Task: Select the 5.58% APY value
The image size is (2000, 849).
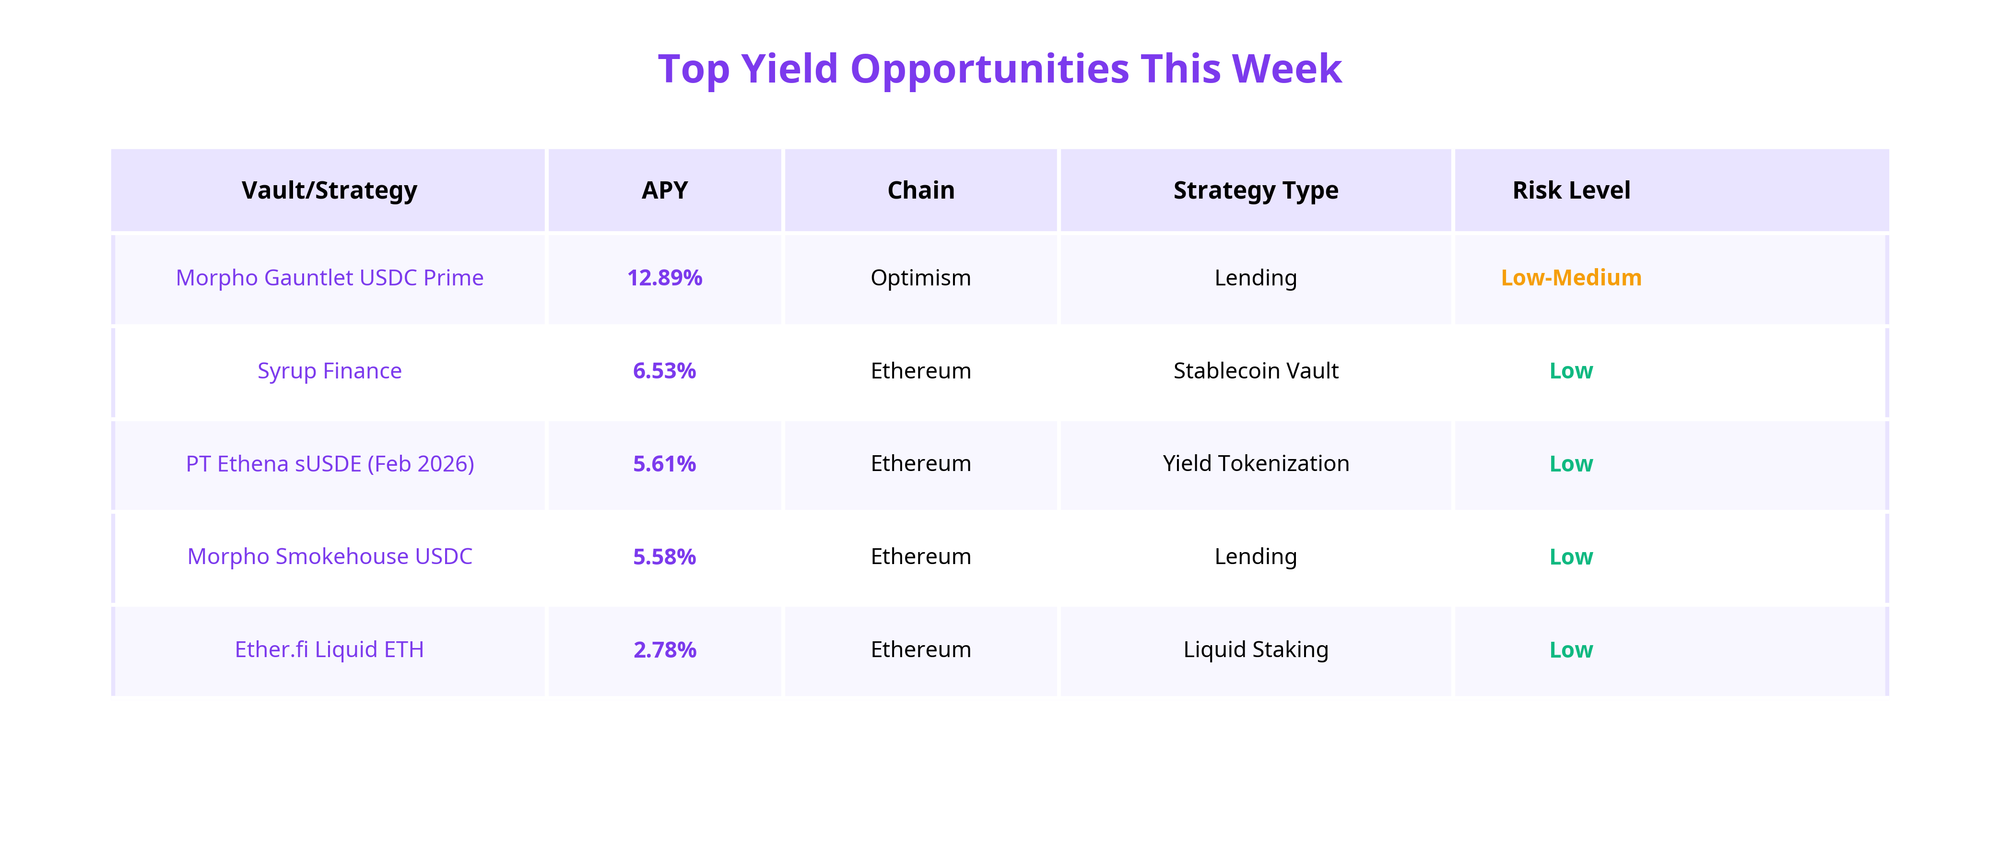Action: coord(664,557)
